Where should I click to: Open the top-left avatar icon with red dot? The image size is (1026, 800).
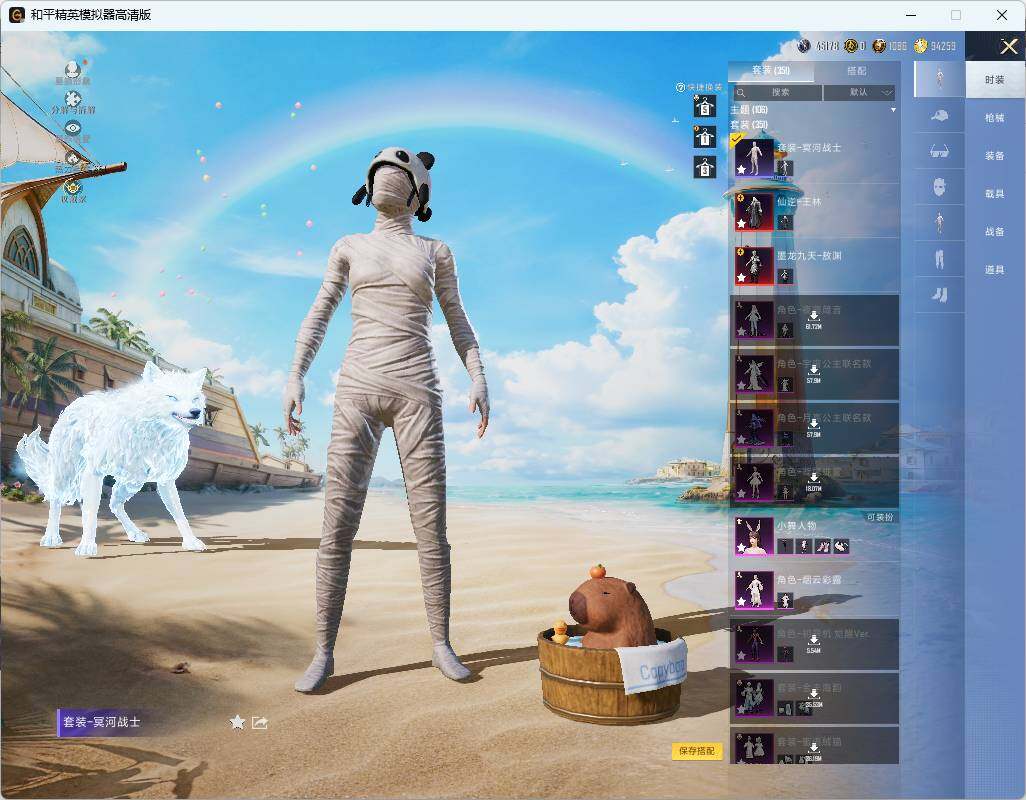[73, 72]
